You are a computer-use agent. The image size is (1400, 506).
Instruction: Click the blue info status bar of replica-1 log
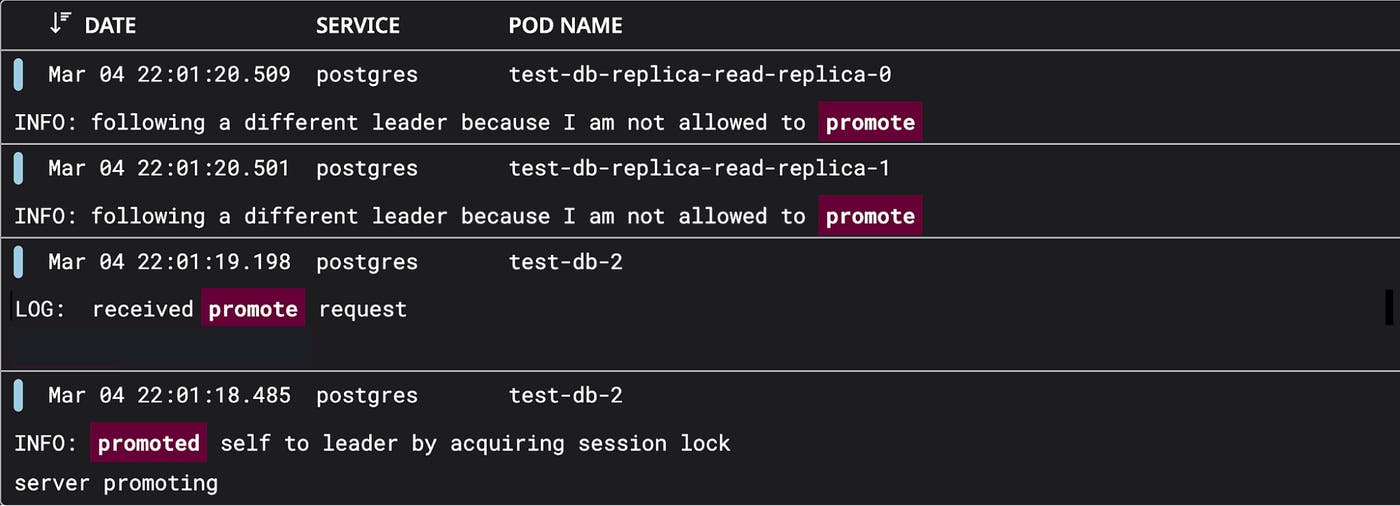[19, 169]
